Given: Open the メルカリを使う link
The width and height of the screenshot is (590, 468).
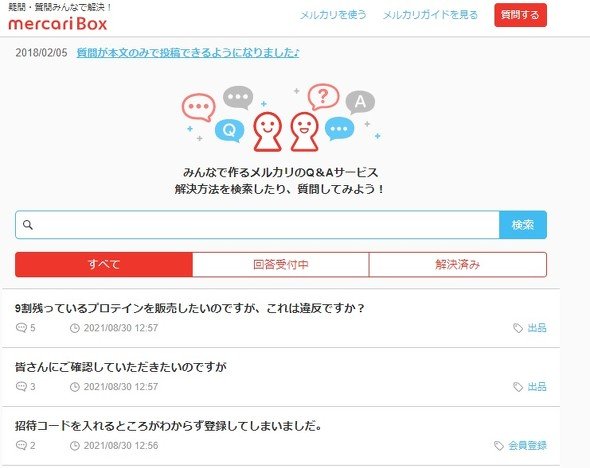Looking at the screenshot, I should (x=333, y=15).
